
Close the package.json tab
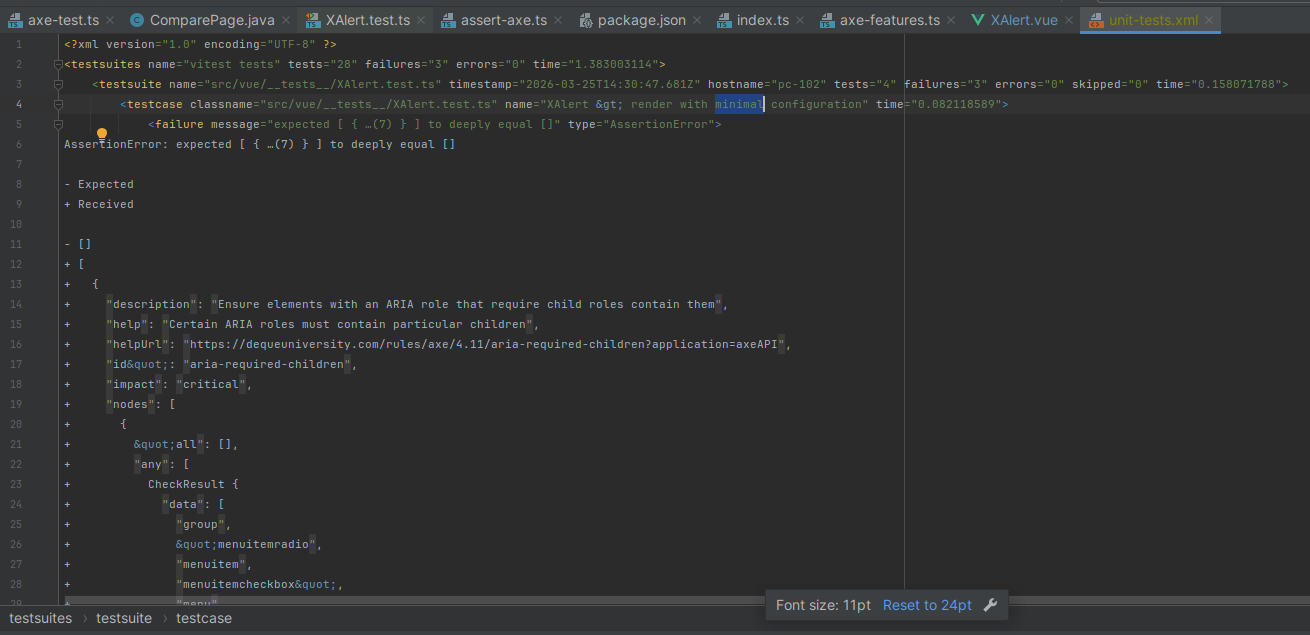tap(697, 20)
